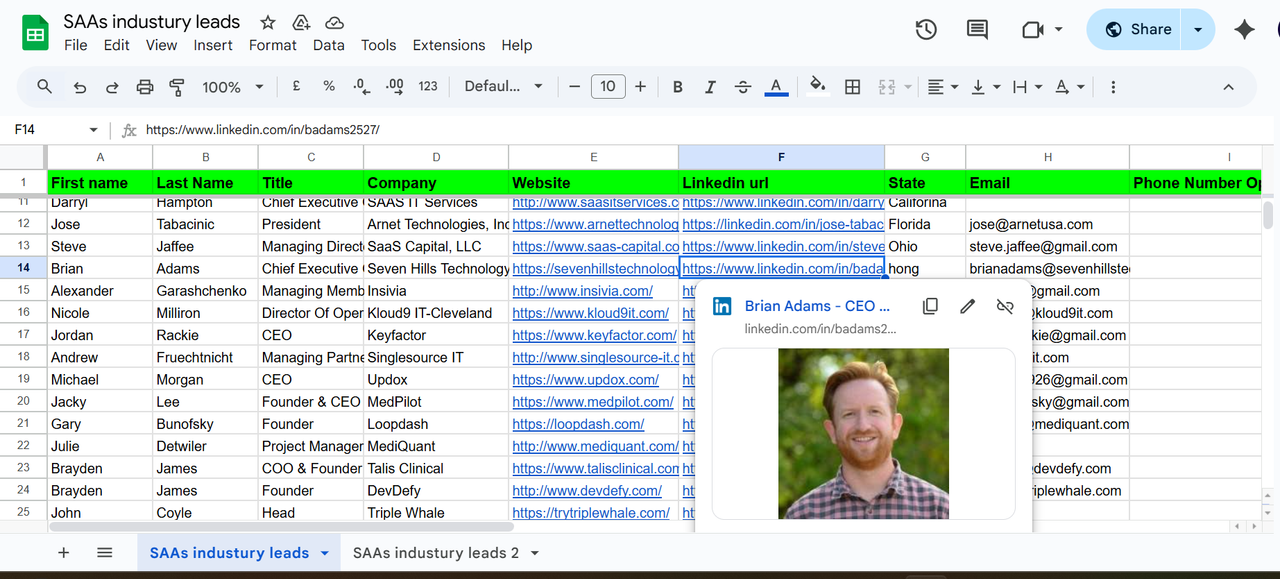Screen dimensions: 1280x579
Task: Open vertical align dropdown
Action: pyautogui.click(x=985, y=87)
